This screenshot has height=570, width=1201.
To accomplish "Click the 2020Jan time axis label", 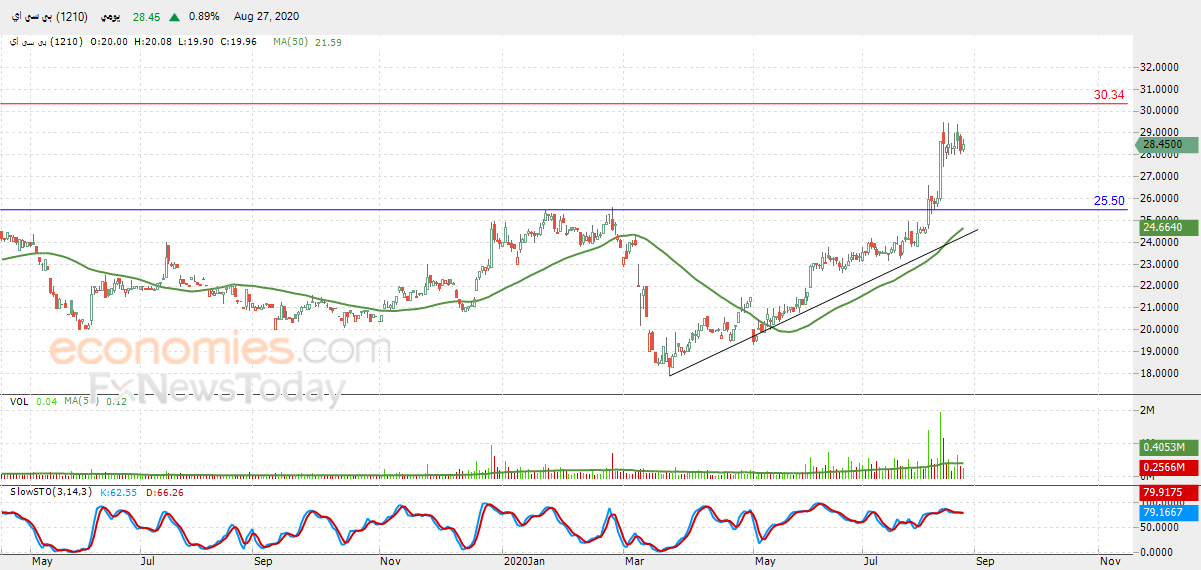I will (x=525, y=562).
